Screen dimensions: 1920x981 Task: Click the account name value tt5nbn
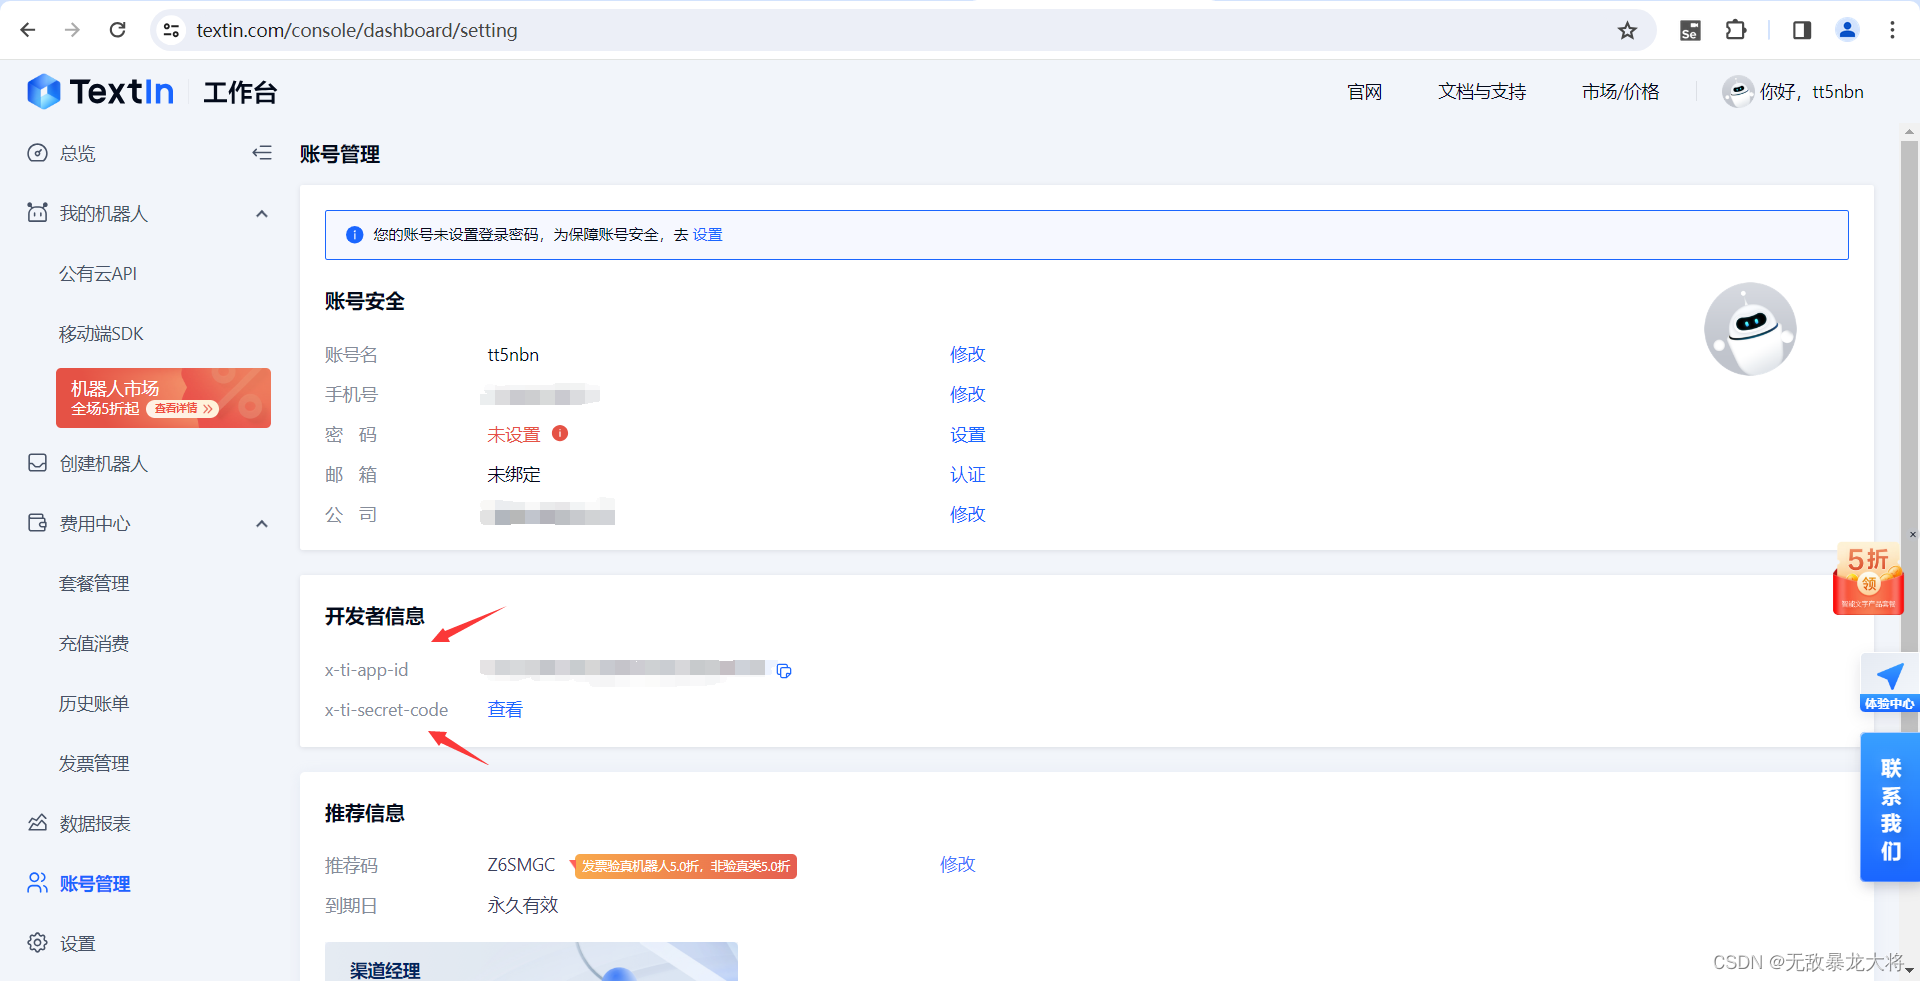tap(513, 354)
